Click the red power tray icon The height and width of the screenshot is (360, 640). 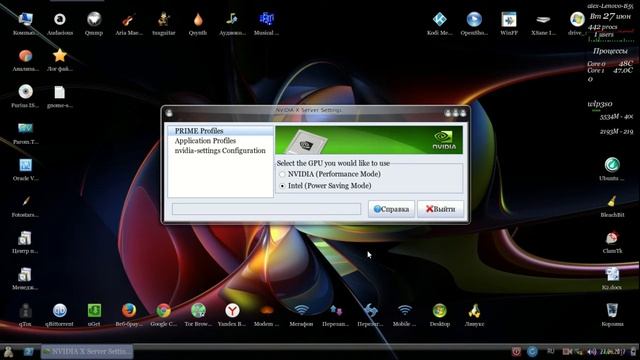516,351
